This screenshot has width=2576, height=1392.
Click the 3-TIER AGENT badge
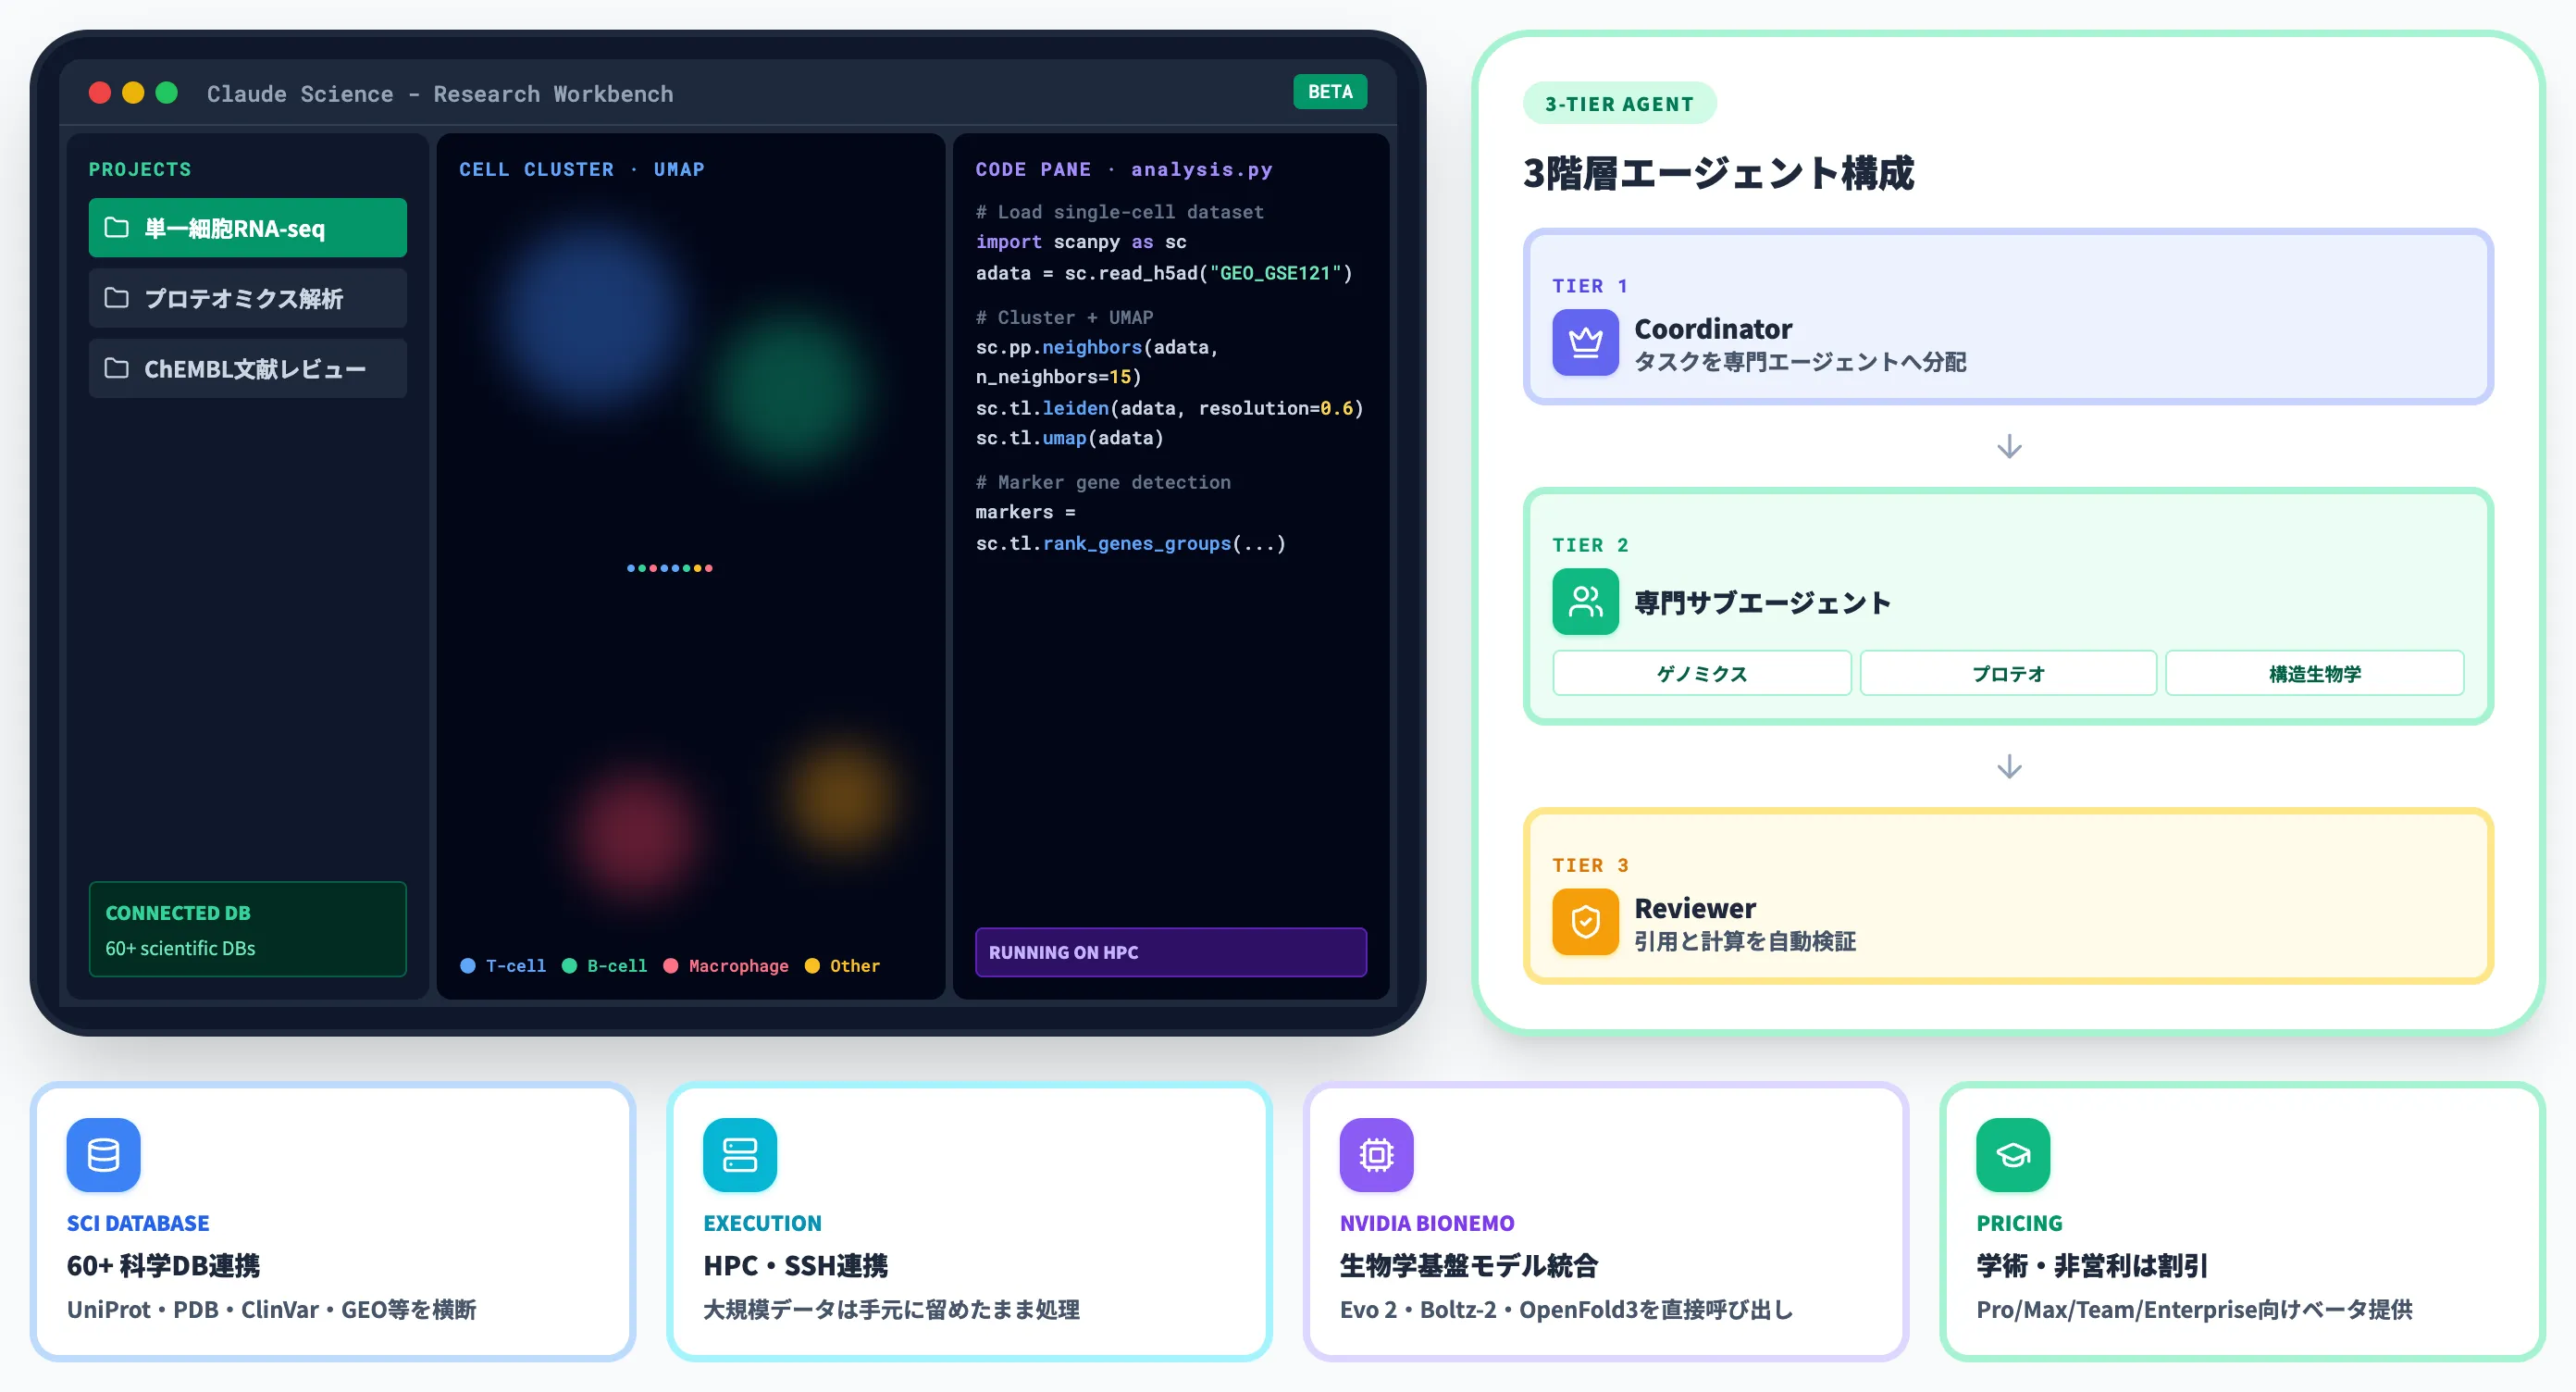1619,104
